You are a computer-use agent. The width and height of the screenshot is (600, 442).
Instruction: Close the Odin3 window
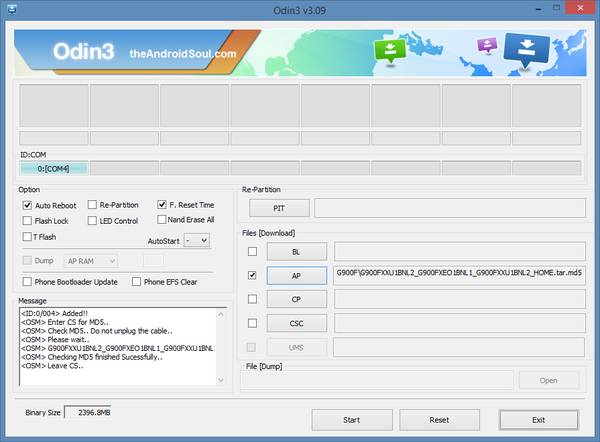click(580, 8)
